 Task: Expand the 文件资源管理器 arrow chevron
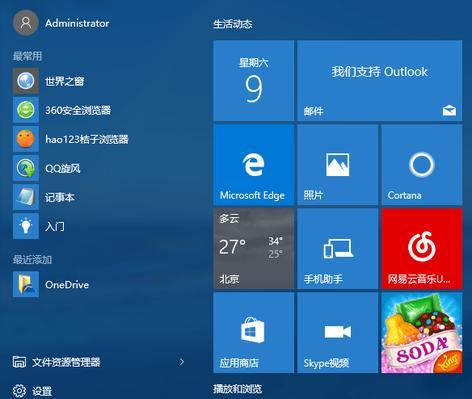pos(182,362)
